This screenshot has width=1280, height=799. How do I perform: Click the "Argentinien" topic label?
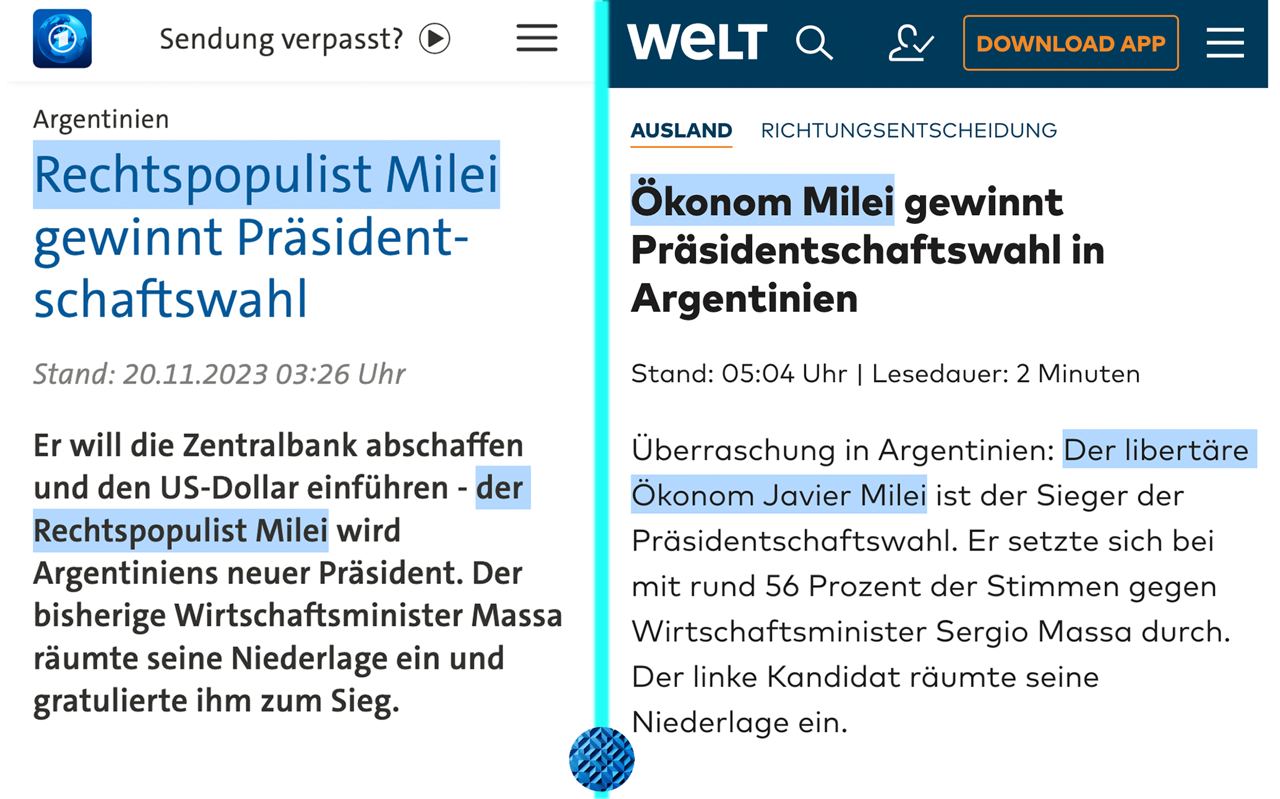click(x=101, y=119)
